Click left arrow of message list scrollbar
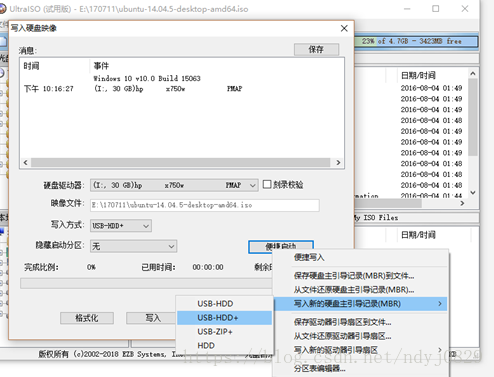 [26, 163]
